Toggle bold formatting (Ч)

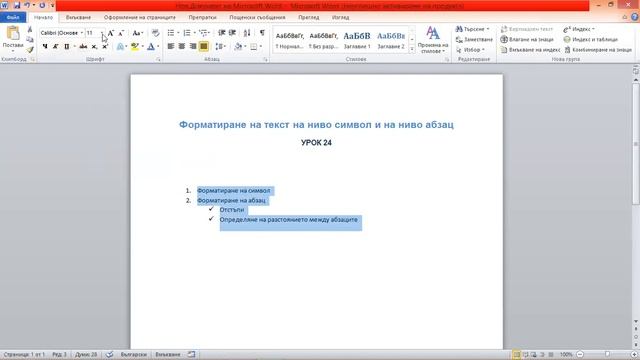(x=45, y=47)
